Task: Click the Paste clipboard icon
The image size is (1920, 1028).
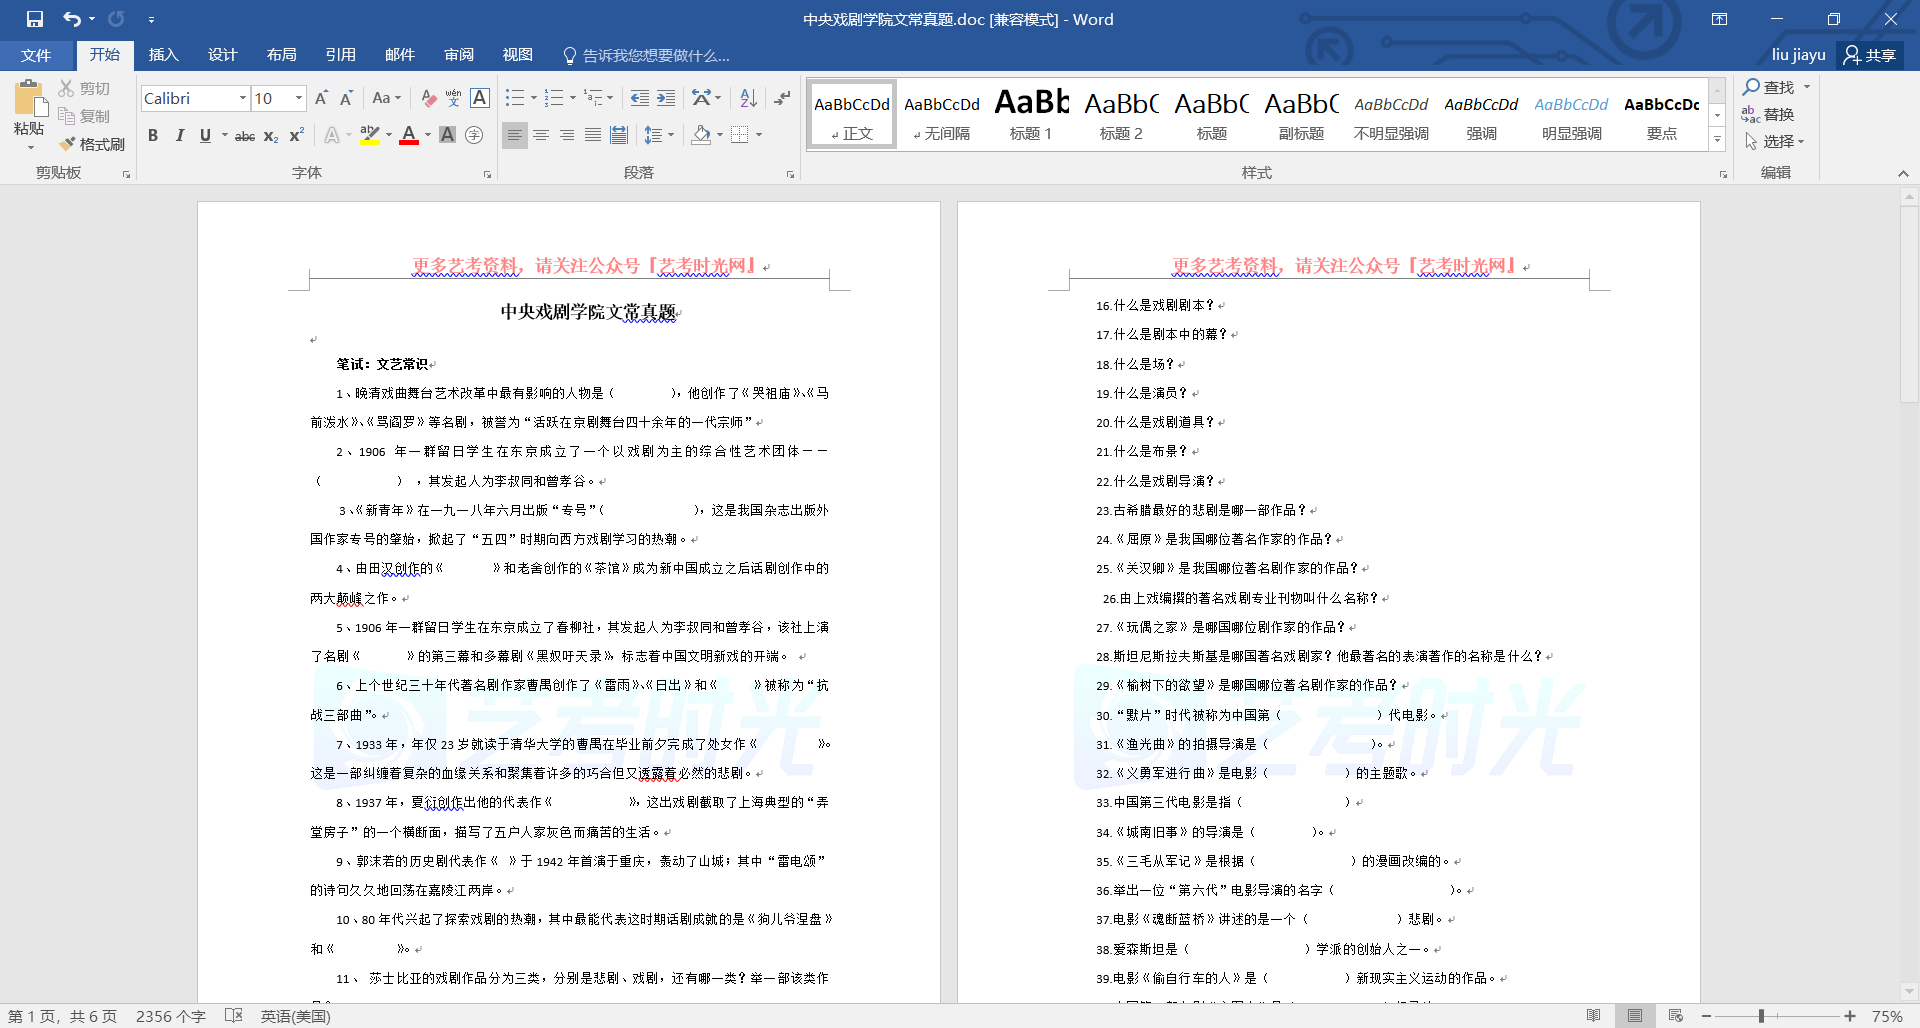Action: 29,100
